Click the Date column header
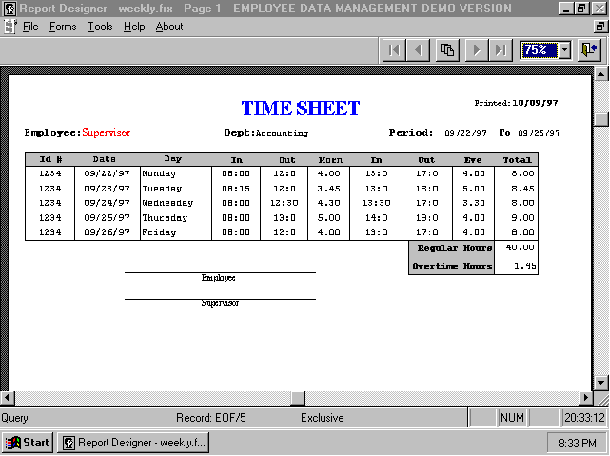The height and width of the screenshot is (456, 610). [x=104, y=159]
